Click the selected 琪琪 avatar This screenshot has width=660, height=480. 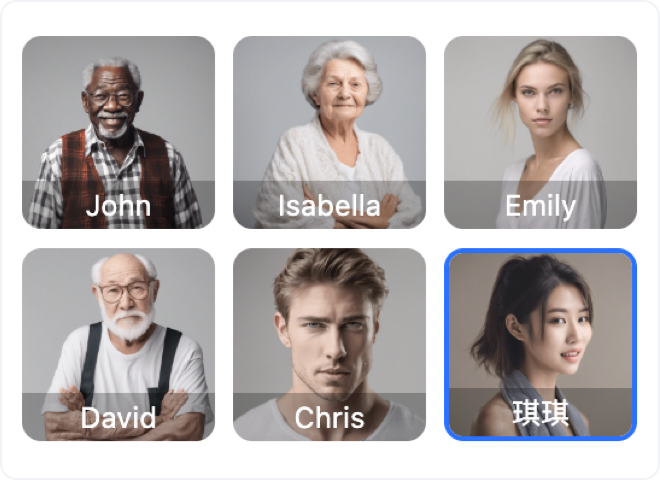click(x=540, y=344)
